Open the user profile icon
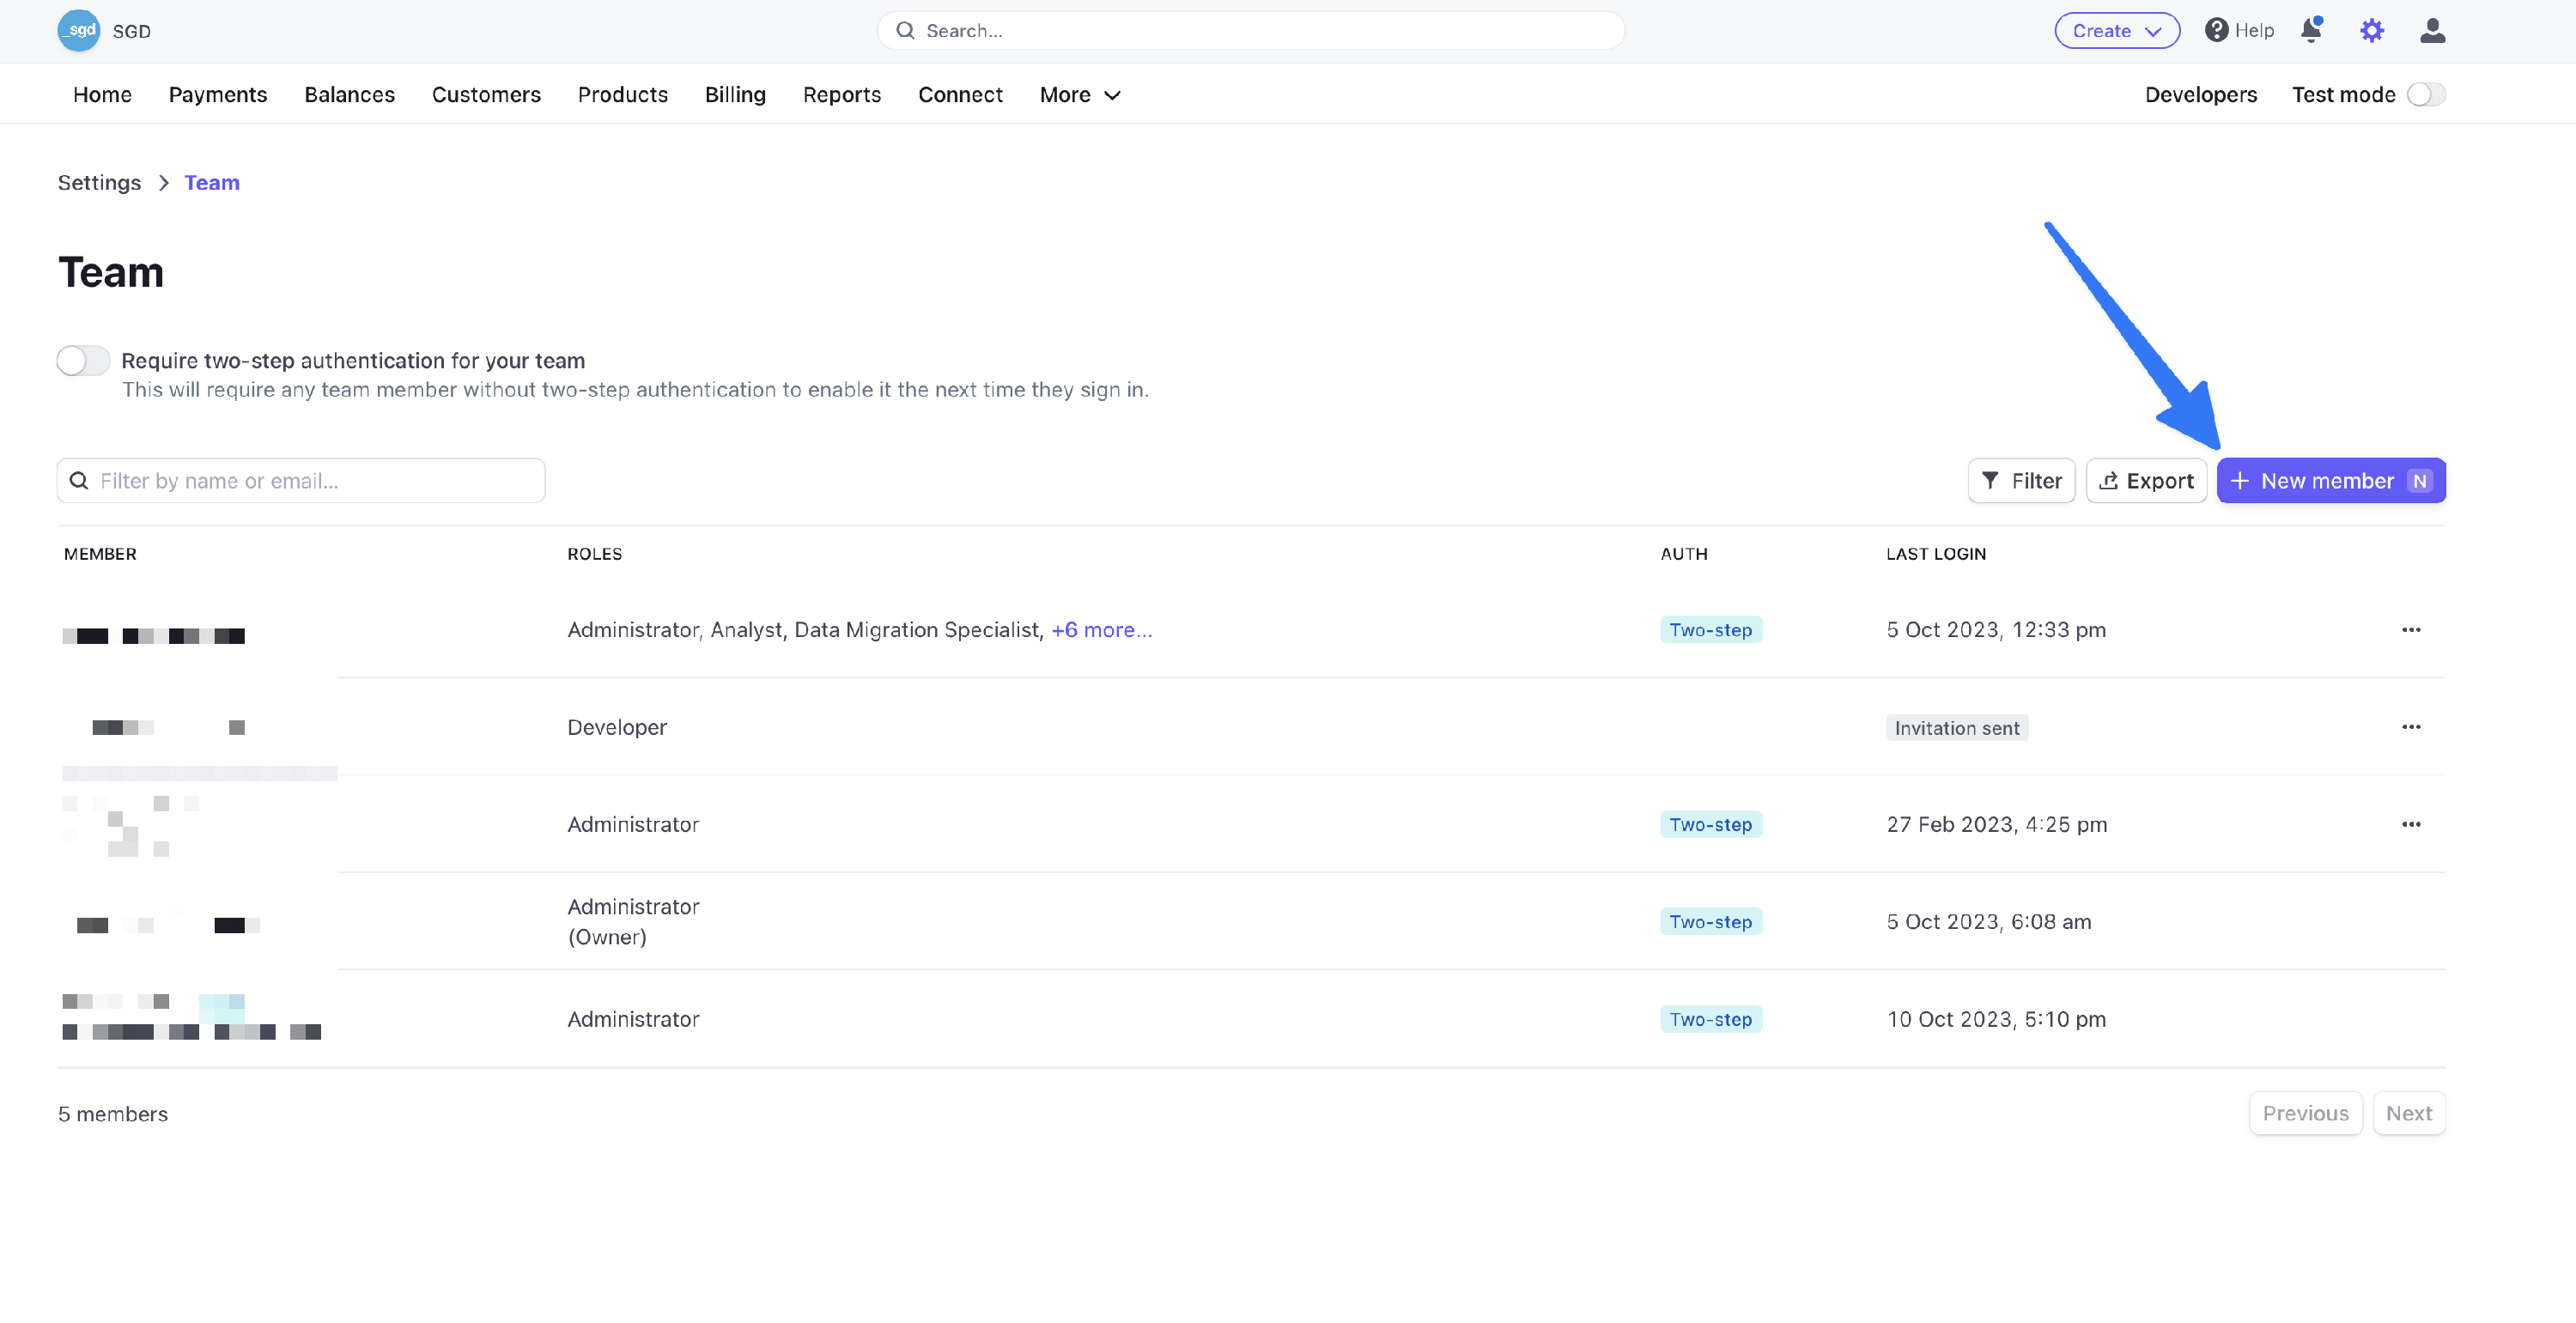The width and height of the screenshot is (2576, 1323). pyautogui.click(x=2432, y=31)
